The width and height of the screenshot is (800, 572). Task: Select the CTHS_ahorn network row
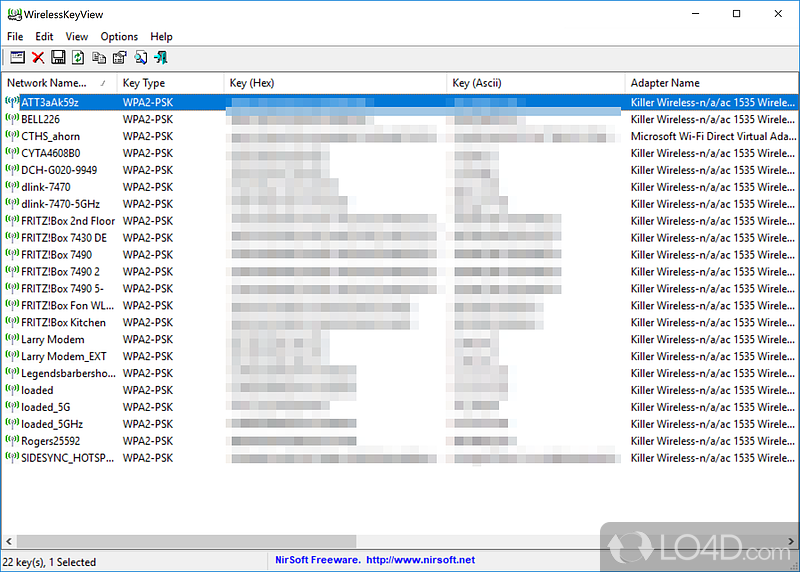click(x=400, y=136)
